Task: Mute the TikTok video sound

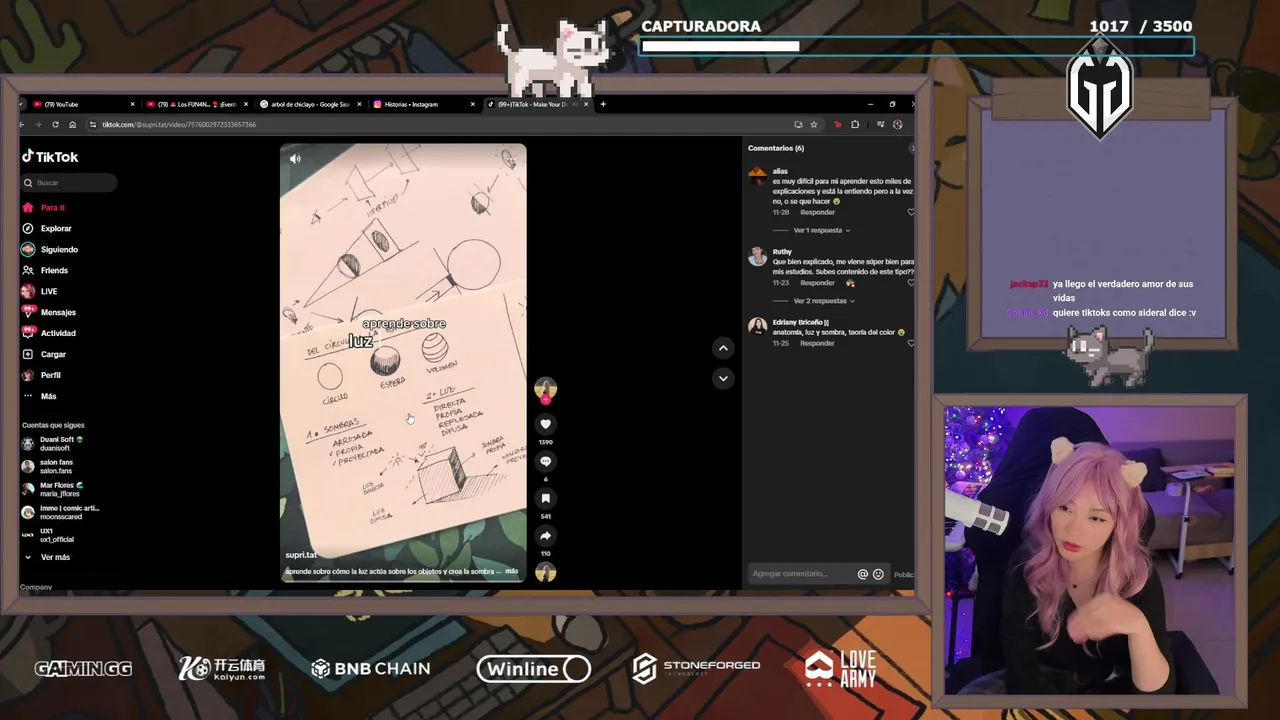Action: coord(295,158)
